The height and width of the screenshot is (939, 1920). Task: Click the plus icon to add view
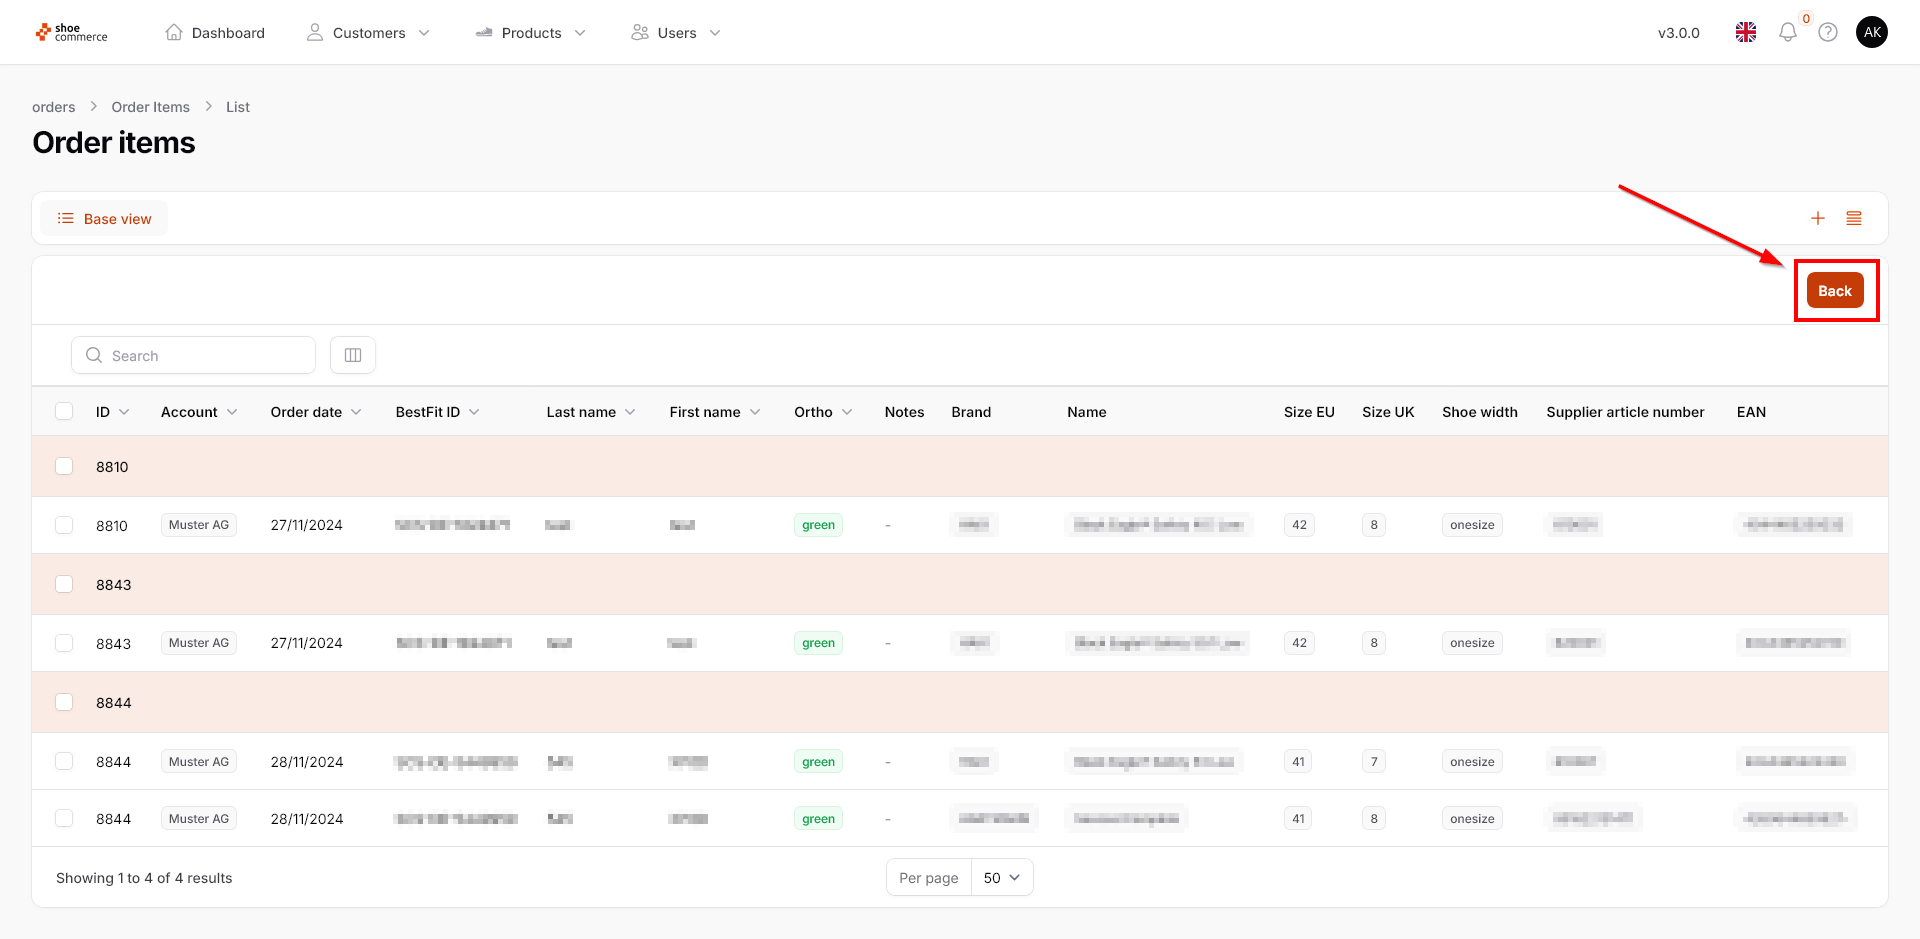coord(1818,219)
